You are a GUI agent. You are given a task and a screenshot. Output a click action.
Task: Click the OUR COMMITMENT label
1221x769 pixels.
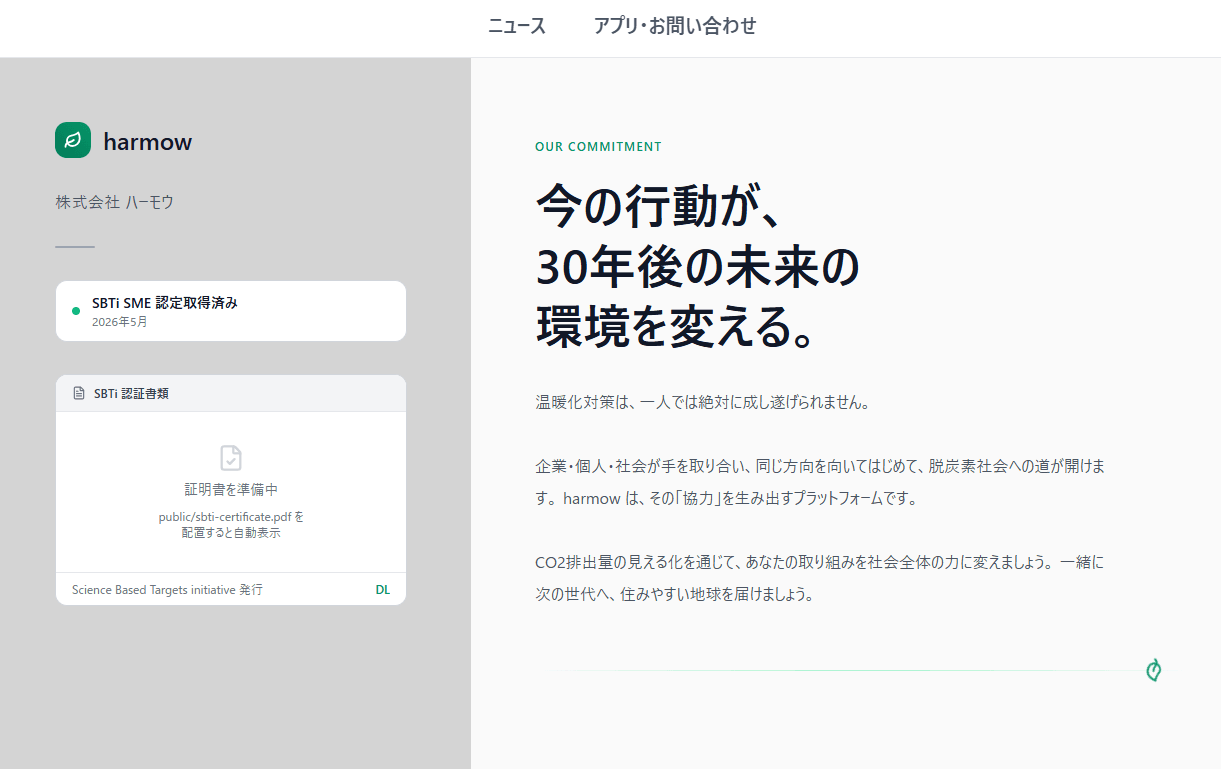pyautogui.click(x=598, y=147)
